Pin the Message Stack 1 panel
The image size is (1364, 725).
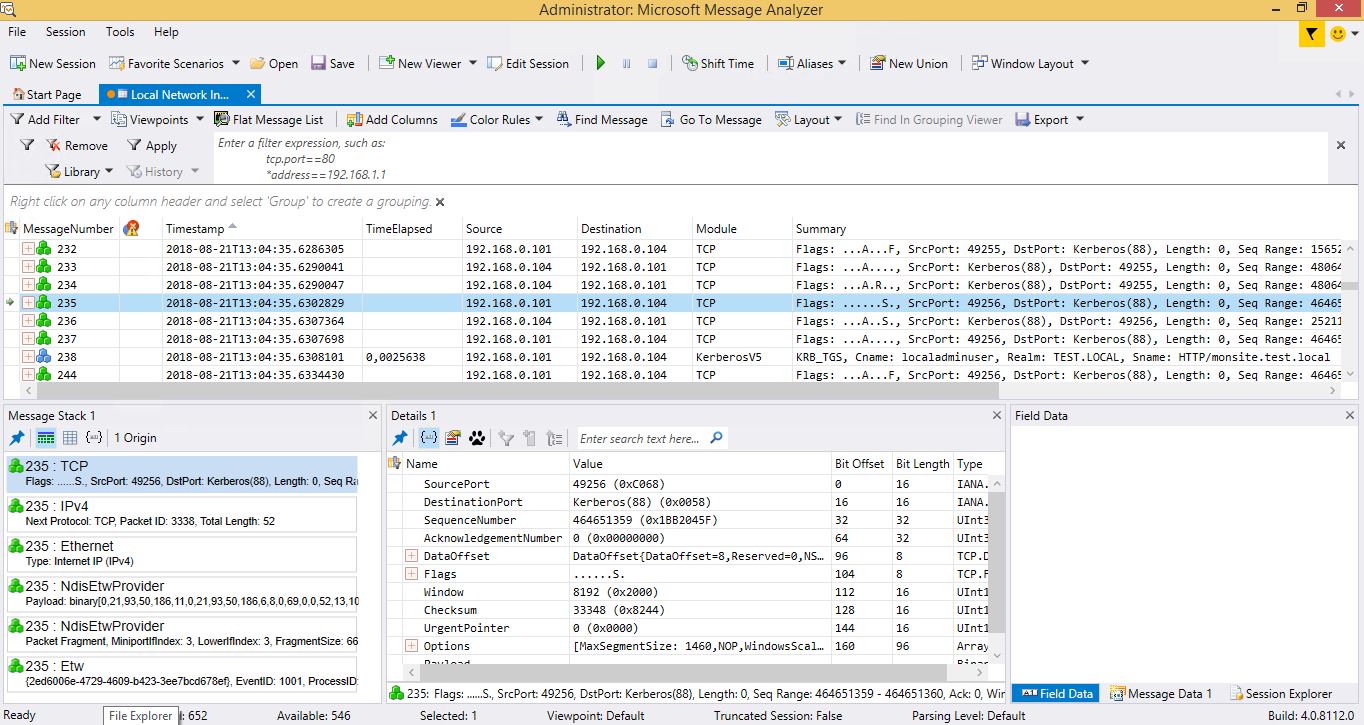click(17, 438)
